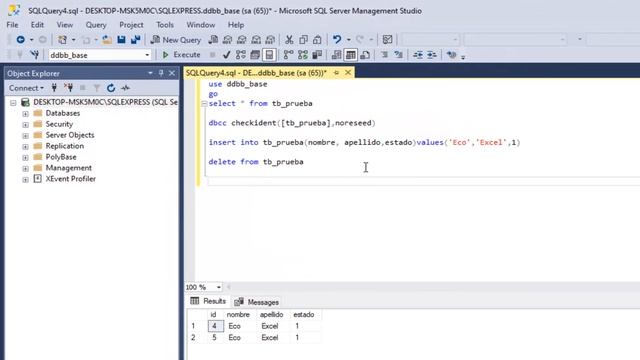The image size is (640, 360).
Task: Increase indent of selected lines
Action: [432, 55]
